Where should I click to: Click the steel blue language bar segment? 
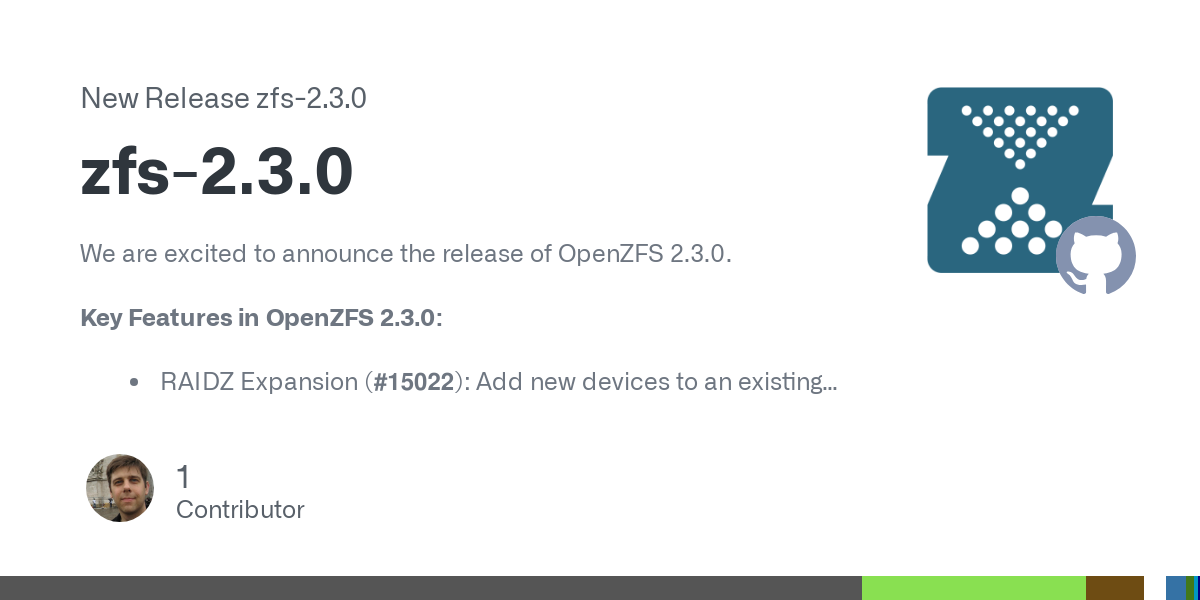(1175, 588)
